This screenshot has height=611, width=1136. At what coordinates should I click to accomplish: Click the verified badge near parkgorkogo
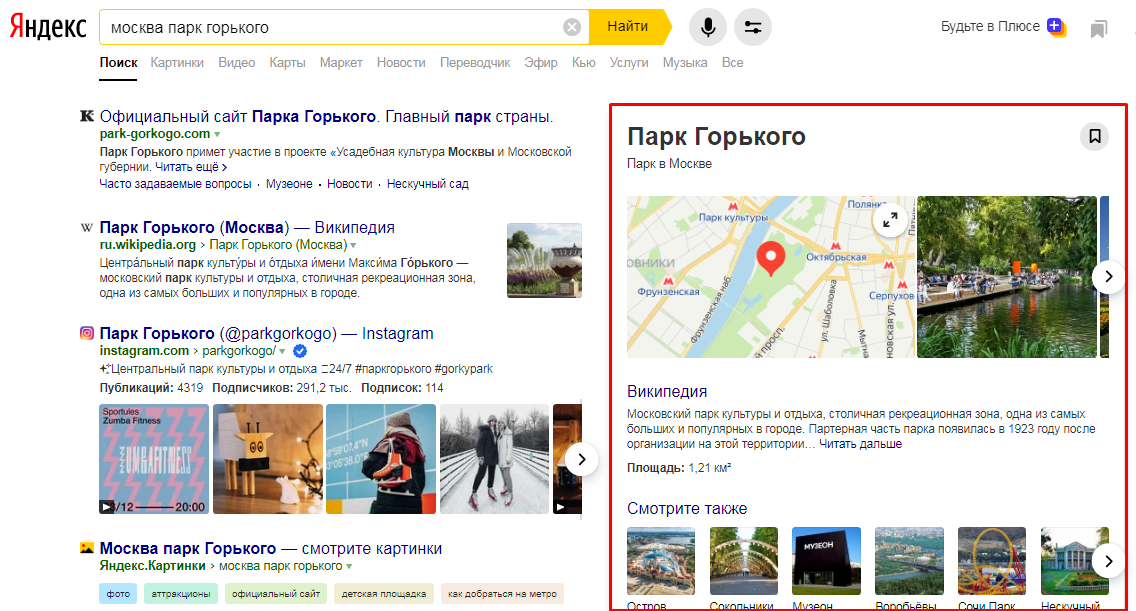tap(299, 351)
